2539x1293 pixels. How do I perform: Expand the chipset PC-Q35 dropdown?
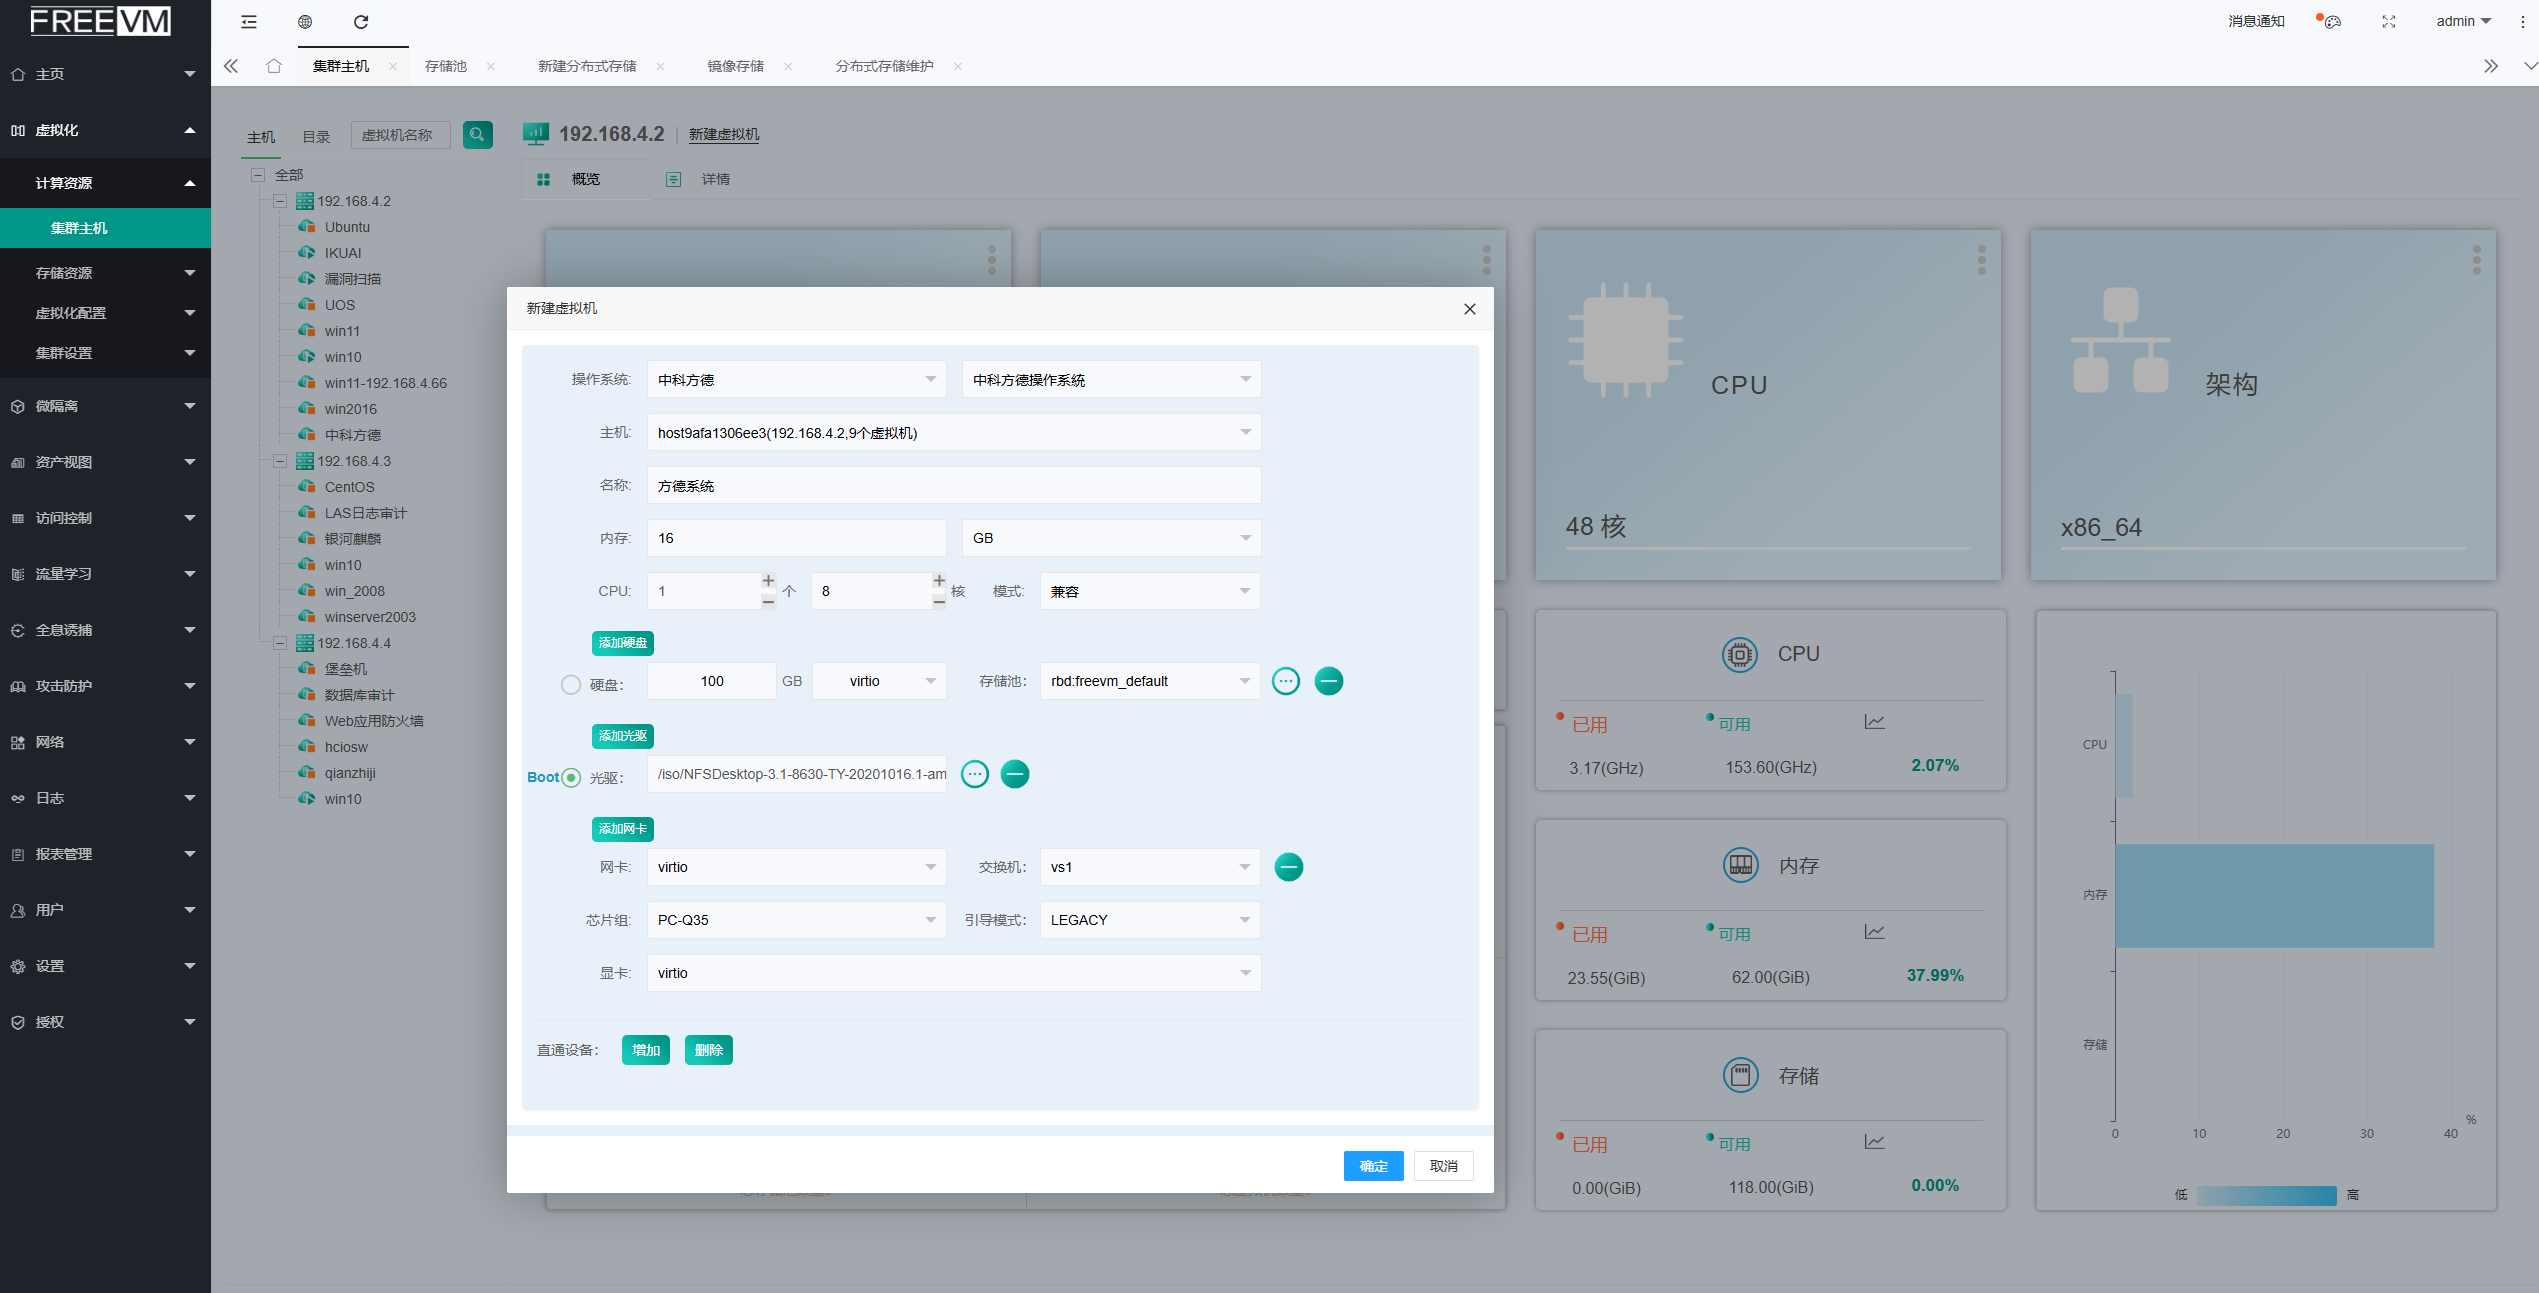click(x=795, y=920)
